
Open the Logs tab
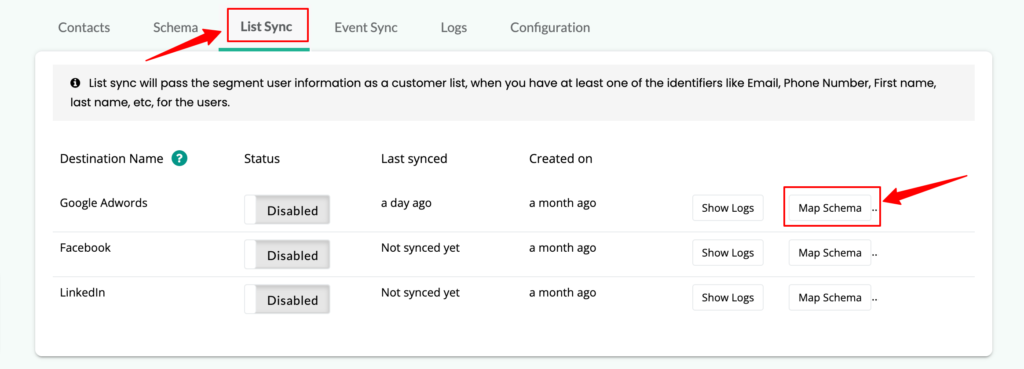[x=454, y=27]
